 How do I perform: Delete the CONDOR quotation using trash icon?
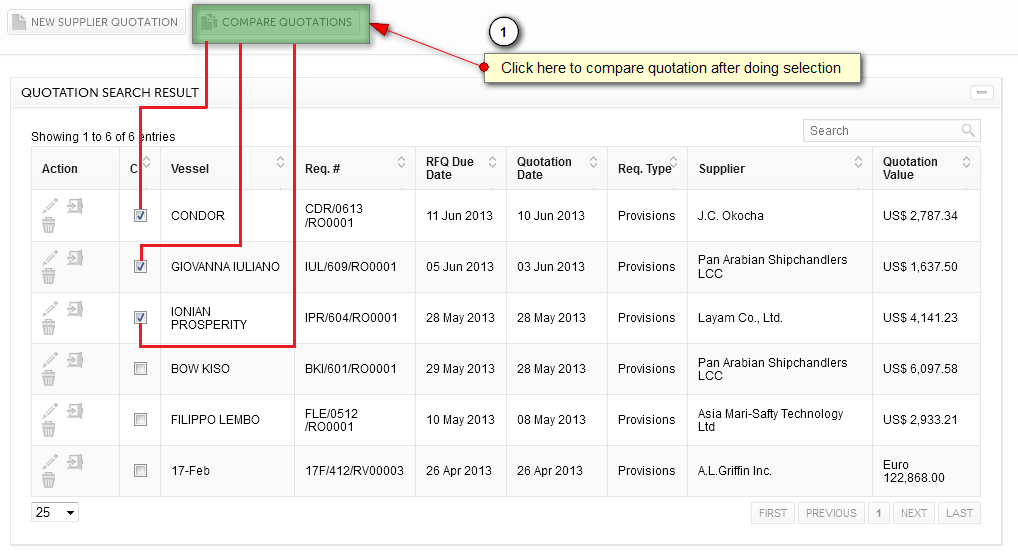click(49, 225)
